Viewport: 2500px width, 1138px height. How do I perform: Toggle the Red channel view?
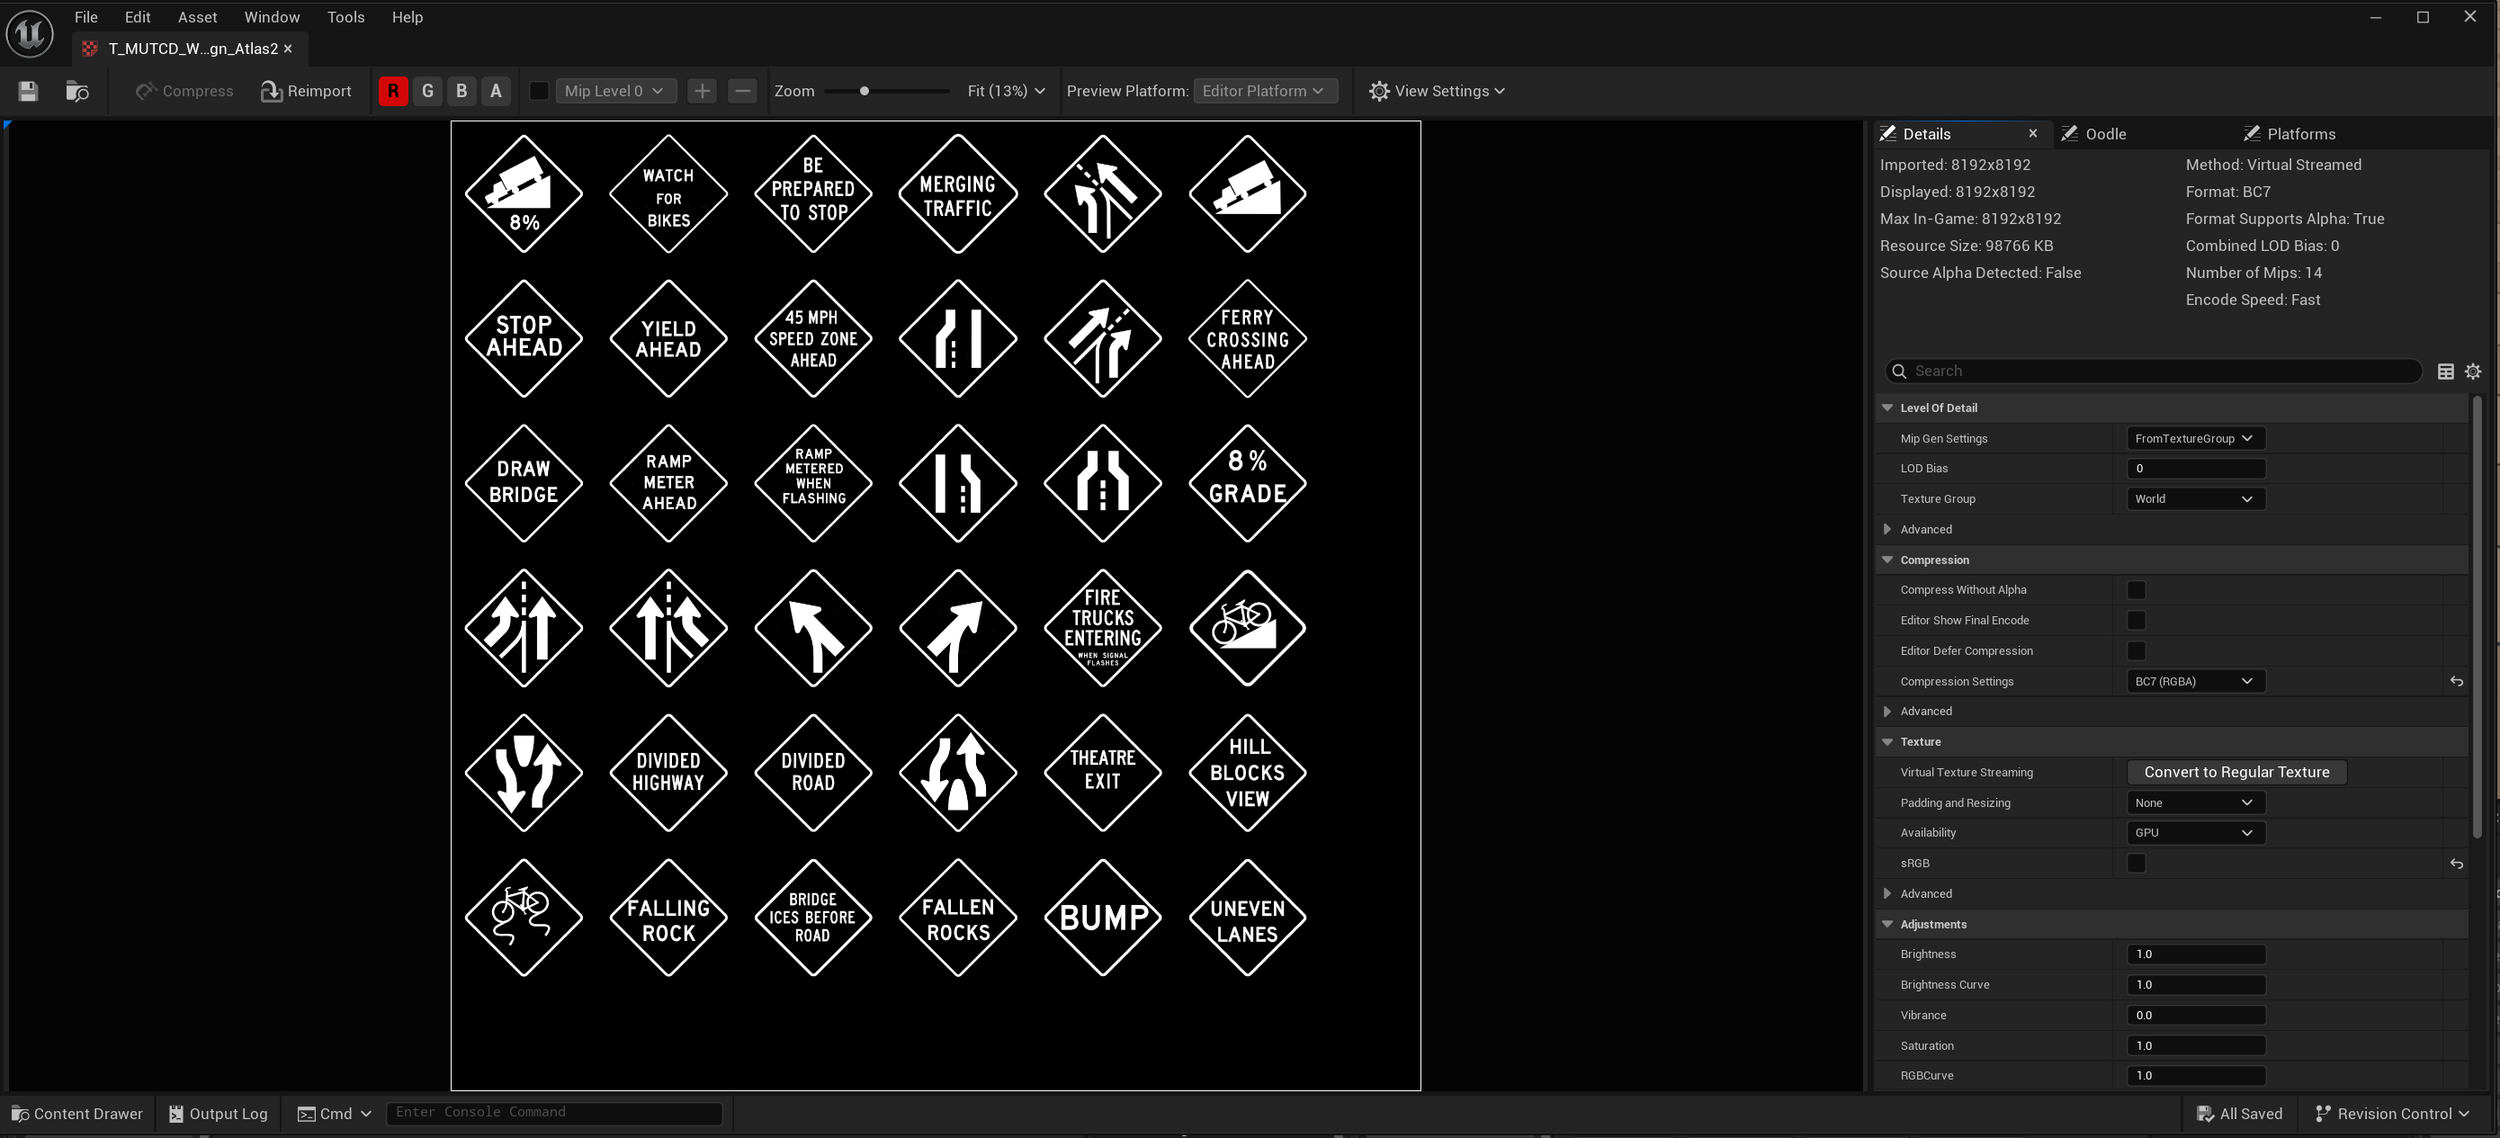click(393, 91)
